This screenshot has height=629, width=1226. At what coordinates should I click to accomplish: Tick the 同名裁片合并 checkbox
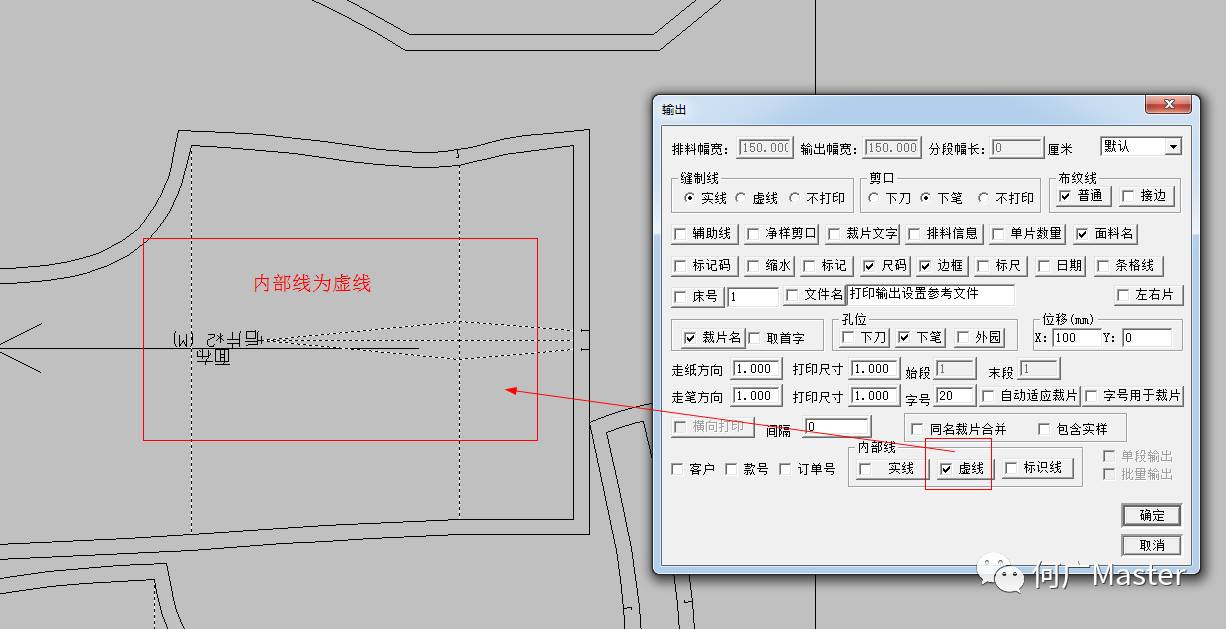pos(917,429)
